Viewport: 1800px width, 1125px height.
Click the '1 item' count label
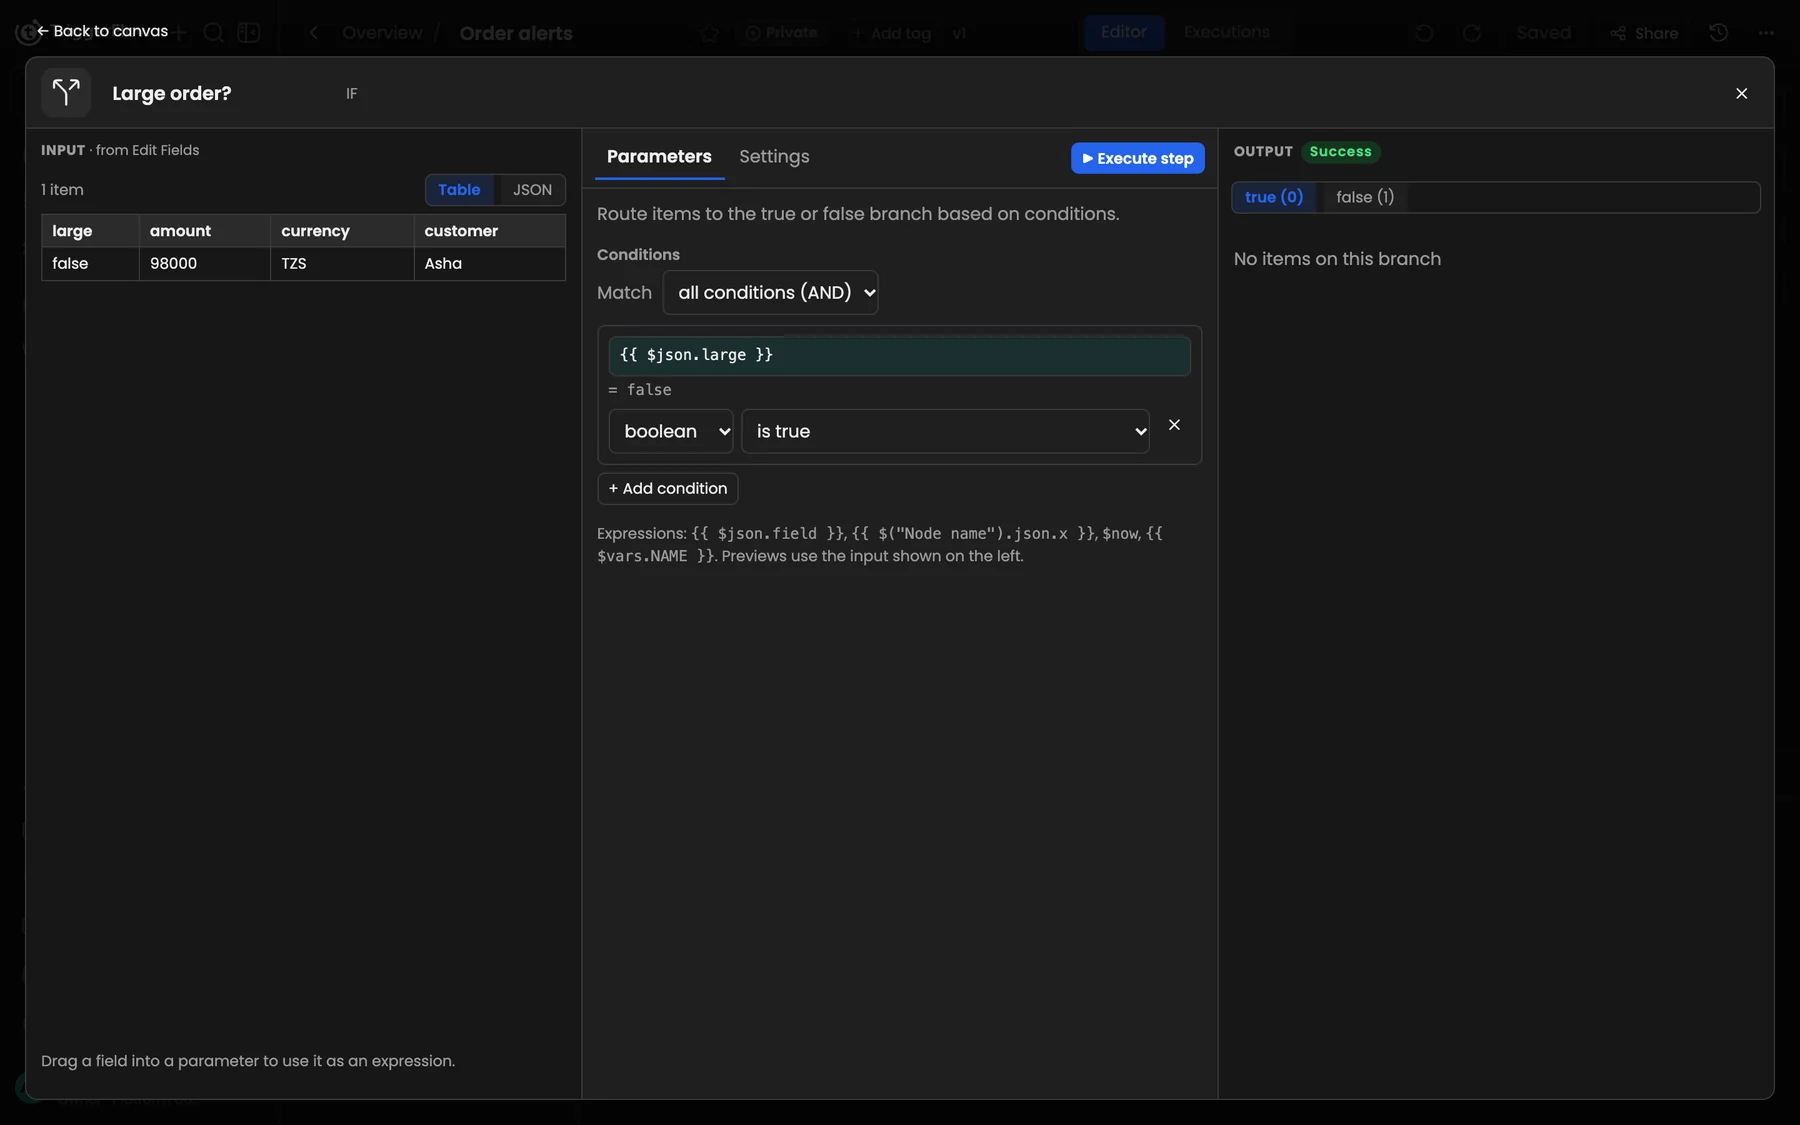62,190
